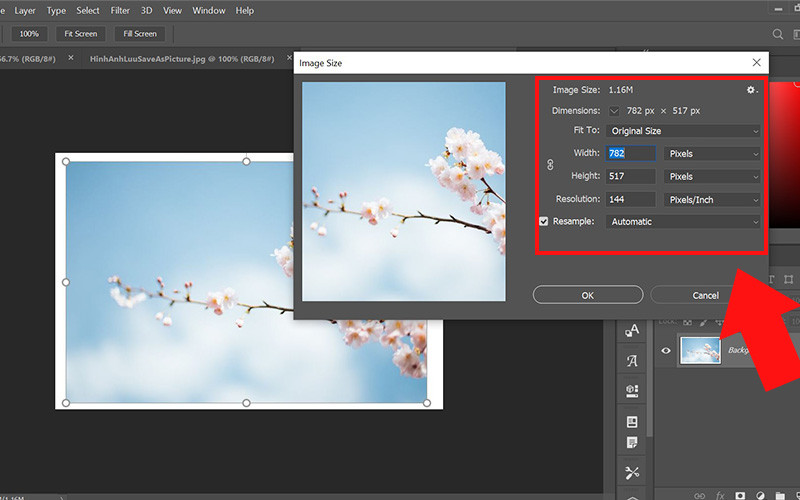This screenshot has width=800, height=500.
Task: Open the Tool Presets panel icon
Action: coord(632,473)
